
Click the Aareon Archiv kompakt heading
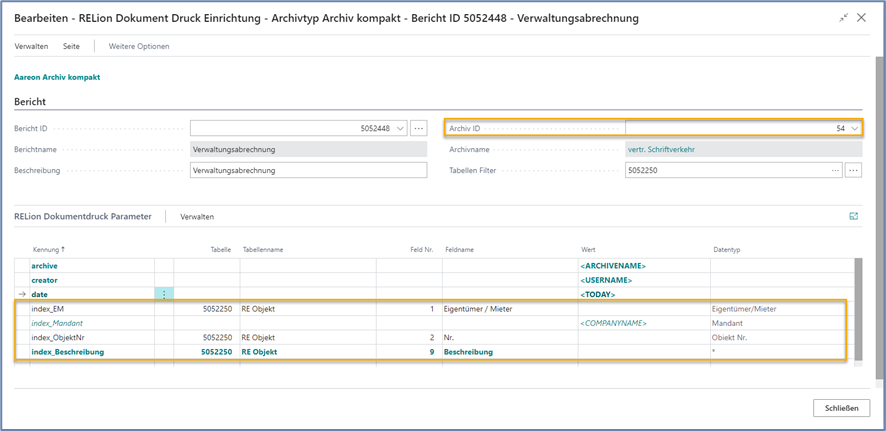pos(57,77)
